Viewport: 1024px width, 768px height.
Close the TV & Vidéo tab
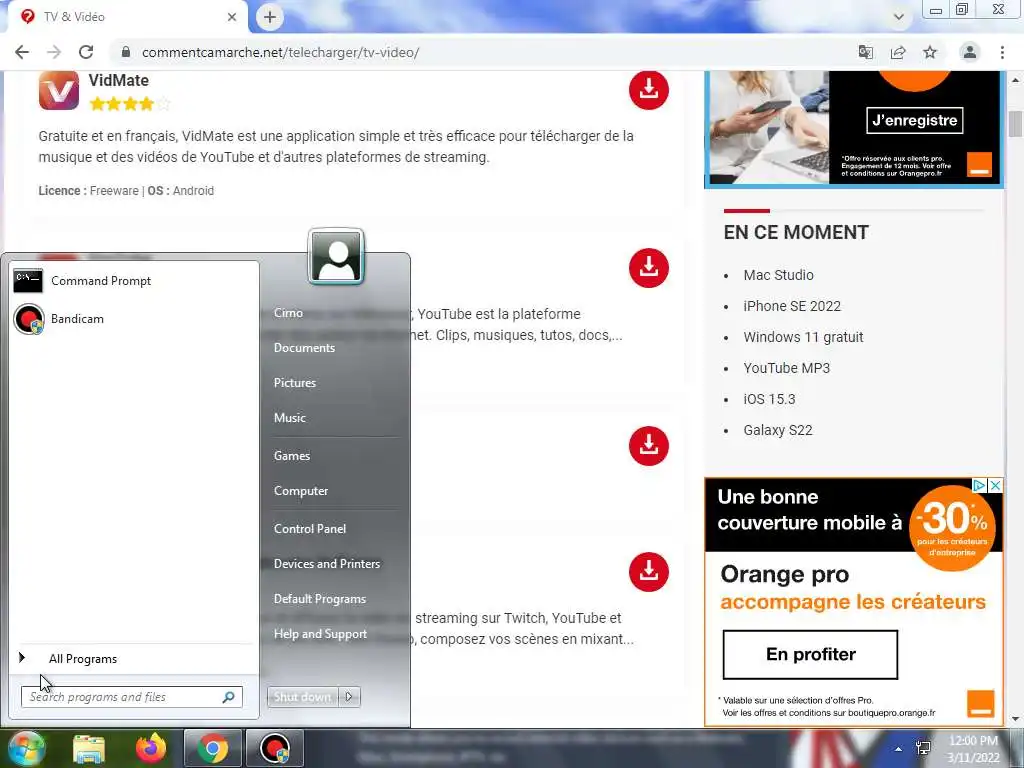pyautogui.click(x=232, y=17)
